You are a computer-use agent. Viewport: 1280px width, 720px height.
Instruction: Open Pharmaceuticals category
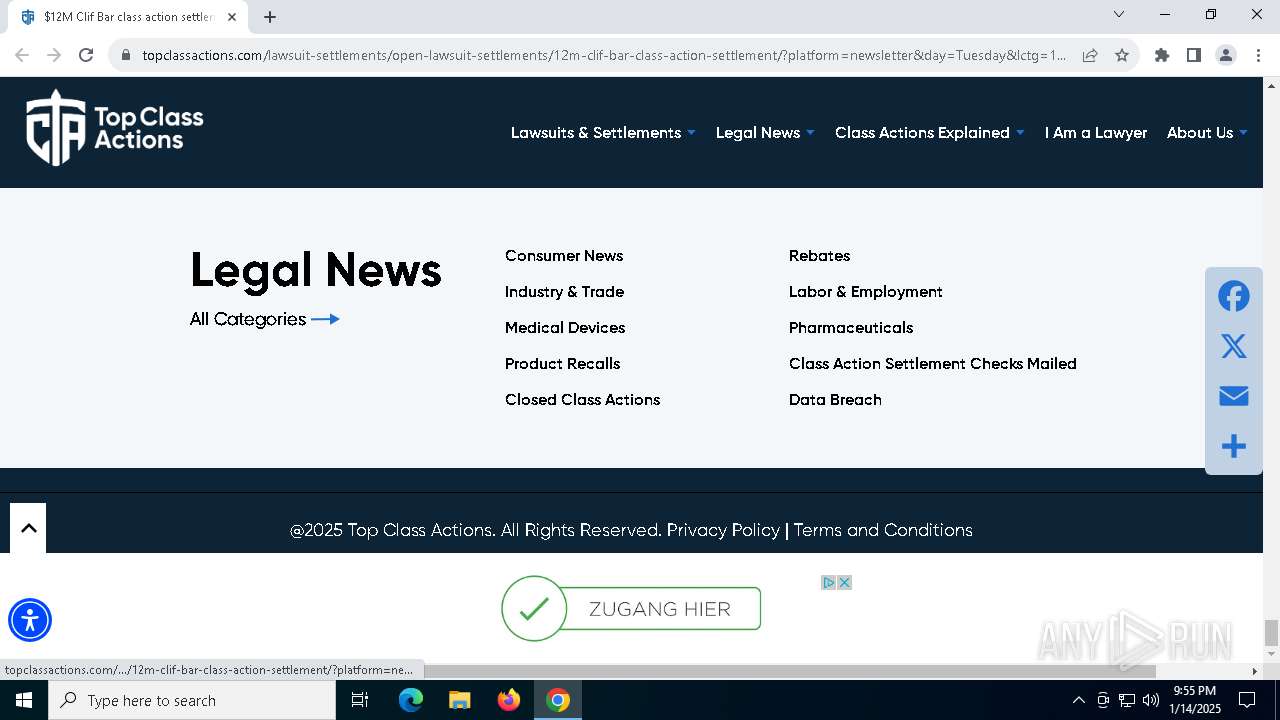pyautogui.click(x=851, y=328)
